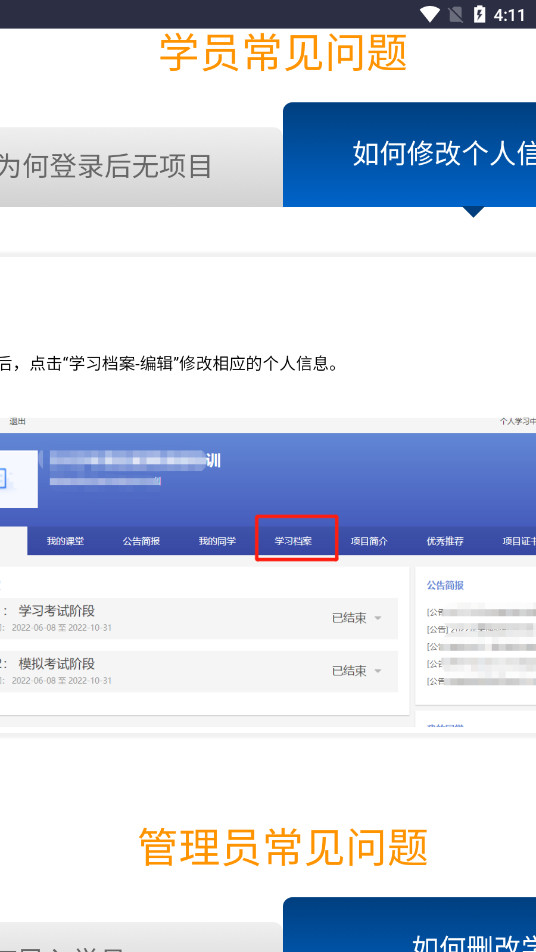Tap the Wi-Fi status icon
536x952 pixels.
(x=430, y=14)
